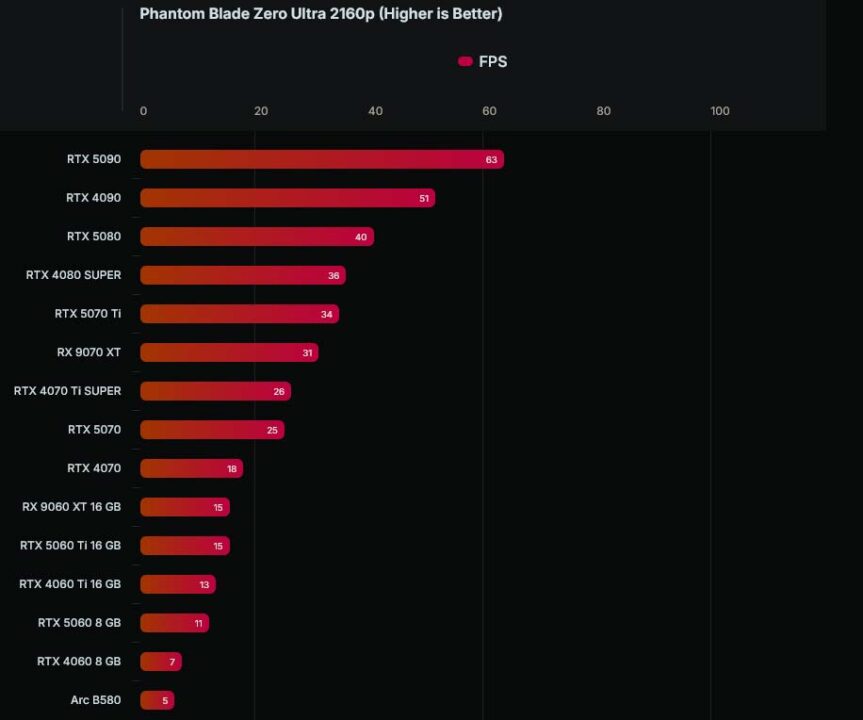The height and width of the screenshot is (720, 863).
Task: Select the RTX 5090 bar
Action: tap(322, 159)
